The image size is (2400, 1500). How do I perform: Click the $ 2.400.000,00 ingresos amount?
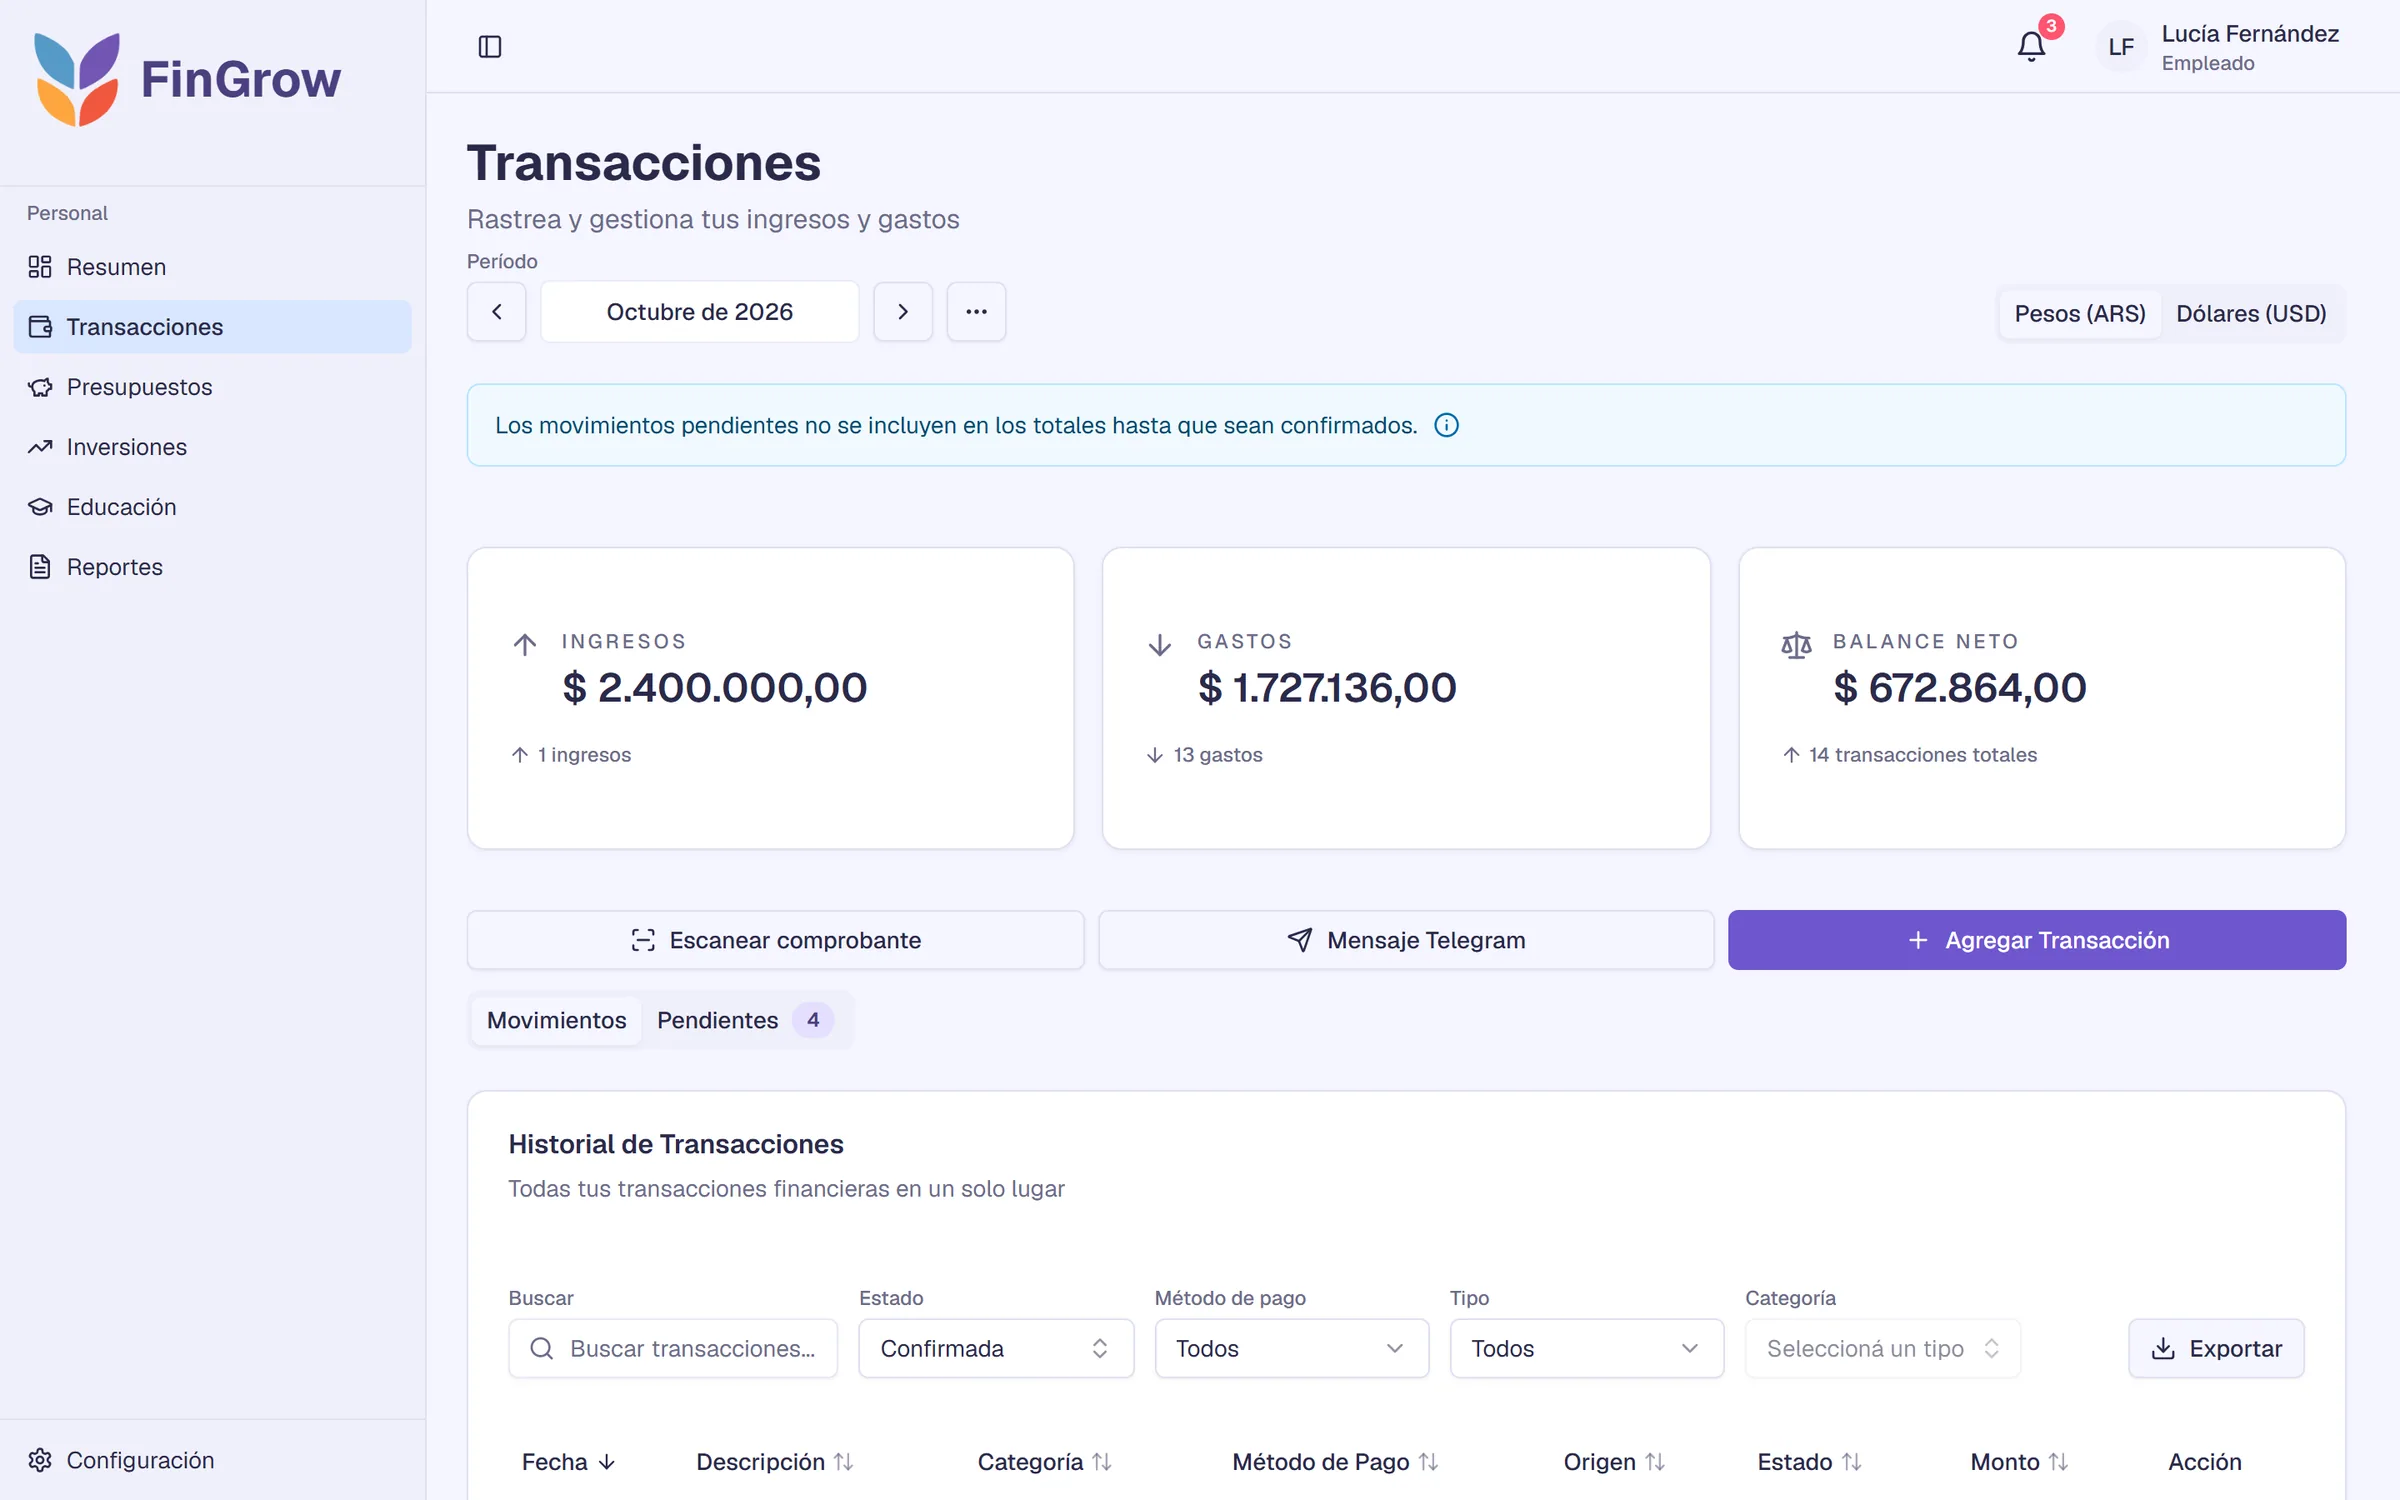coord(714,688)
